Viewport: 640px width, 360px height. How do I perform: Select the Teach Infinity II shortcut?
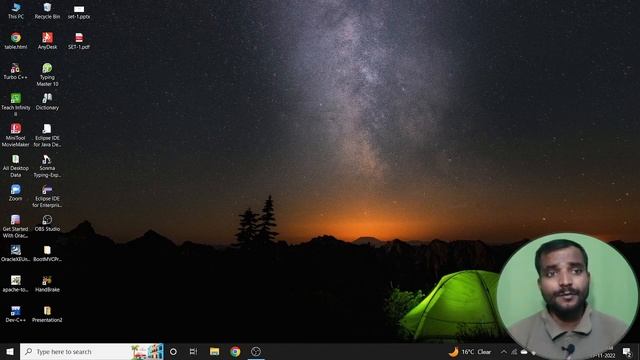[16, 105]
